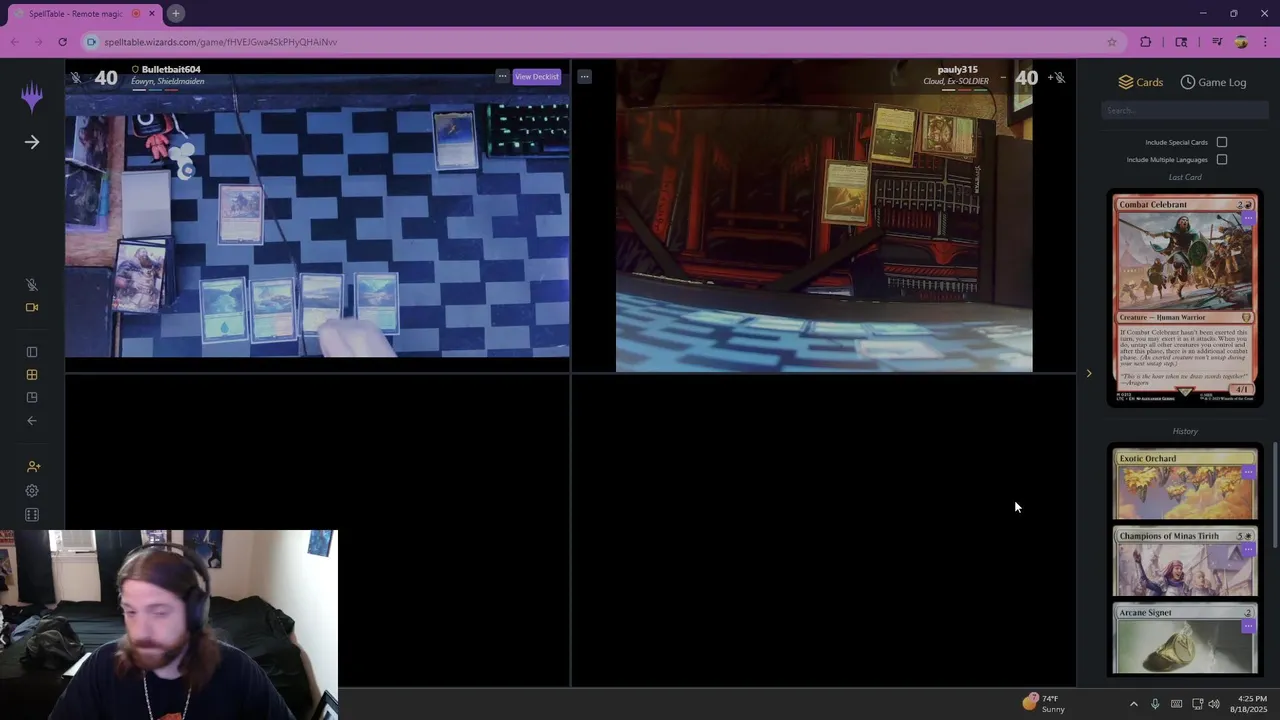Collapse the cards panel with chevron
This screenshot has width=1280, height=720.
tap(1089, 374)
